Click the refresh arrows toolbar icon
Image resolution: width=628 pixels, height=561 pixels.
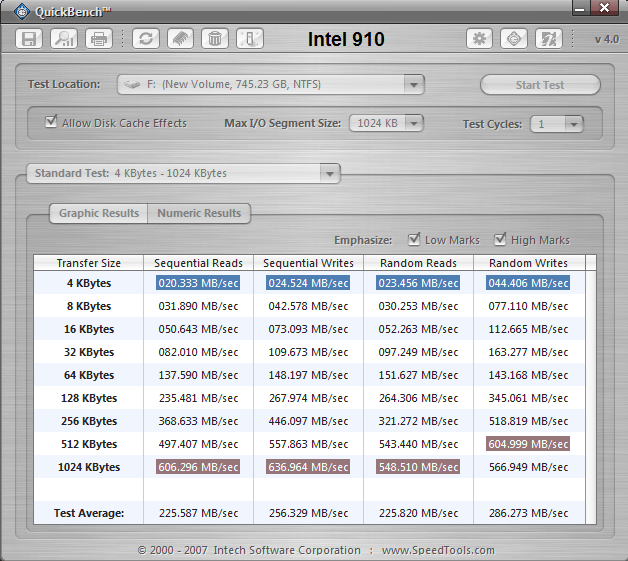click(x=147, y=39)
